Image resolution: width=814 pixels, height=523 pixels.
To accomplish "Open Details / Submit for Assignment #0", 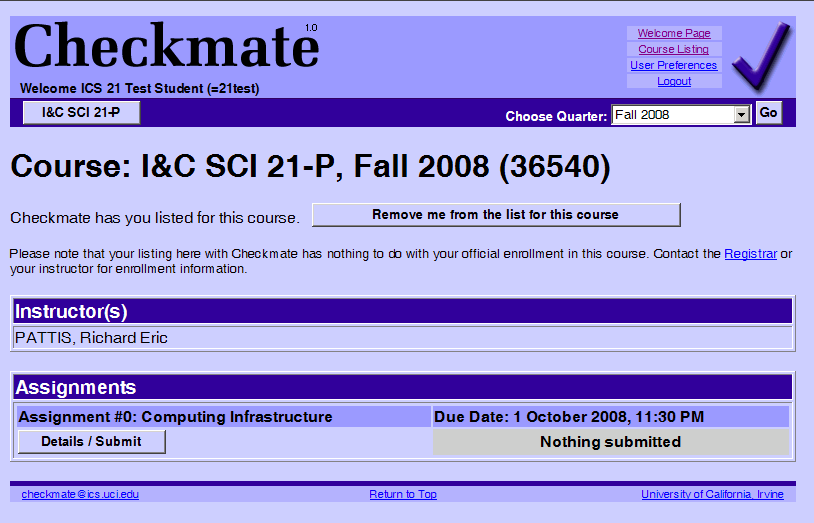I will point(91,441).
